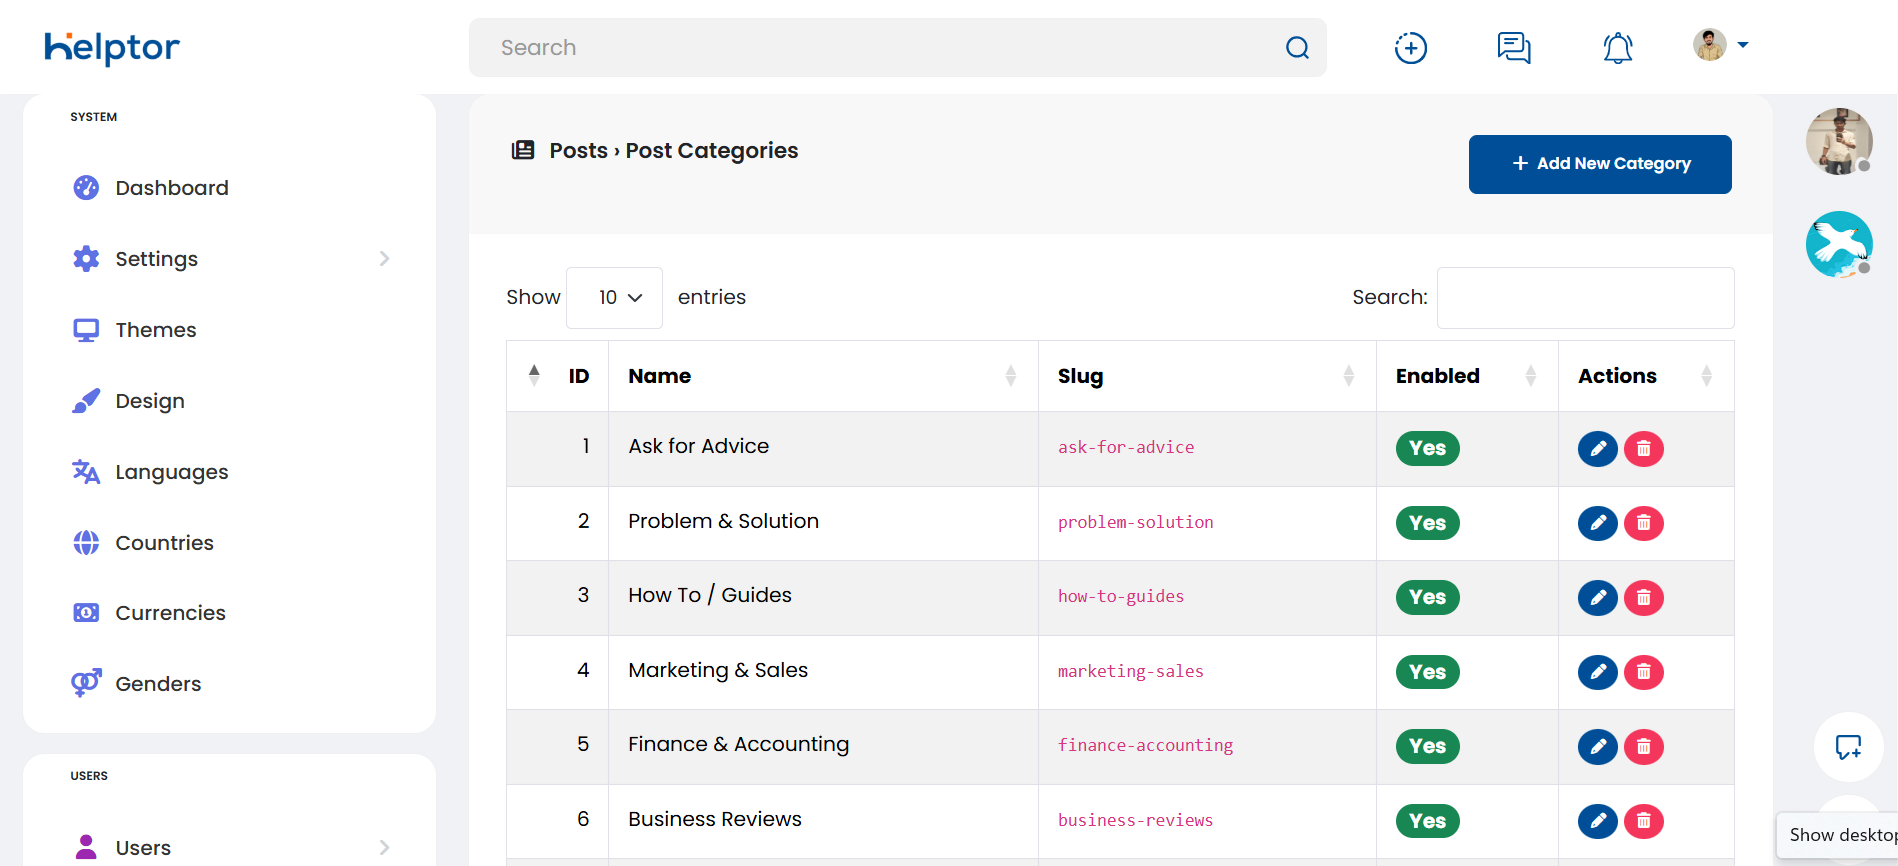Edit the Ask for Advice category

coord(1598,449)
